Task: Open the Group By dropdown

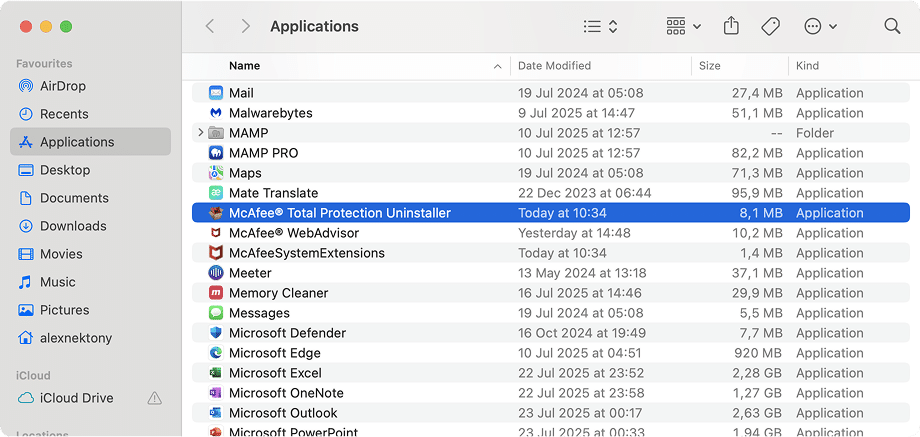Action: coord(684,26)
